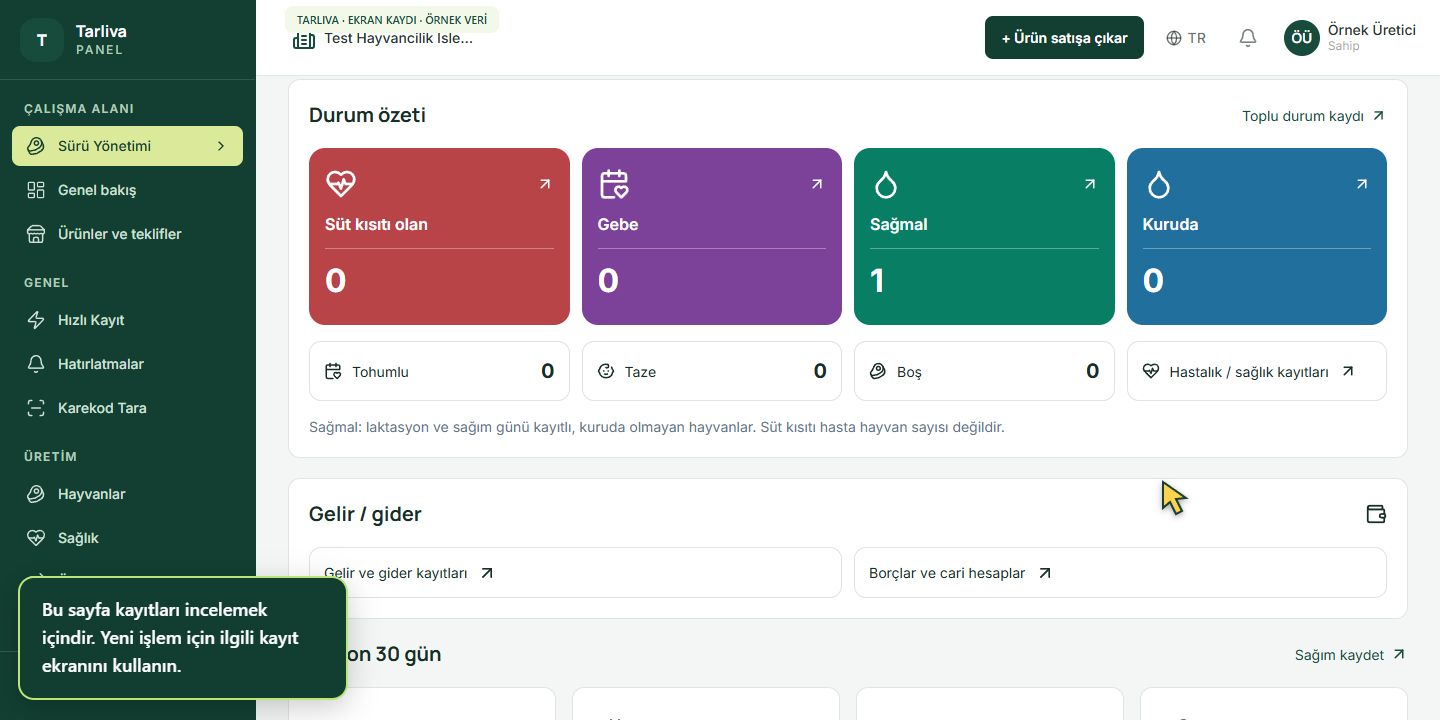The width and height of the screenshot is (1440, 720).
Task: Open Sağlık sidebar item
Action: [x=128, y=538]
